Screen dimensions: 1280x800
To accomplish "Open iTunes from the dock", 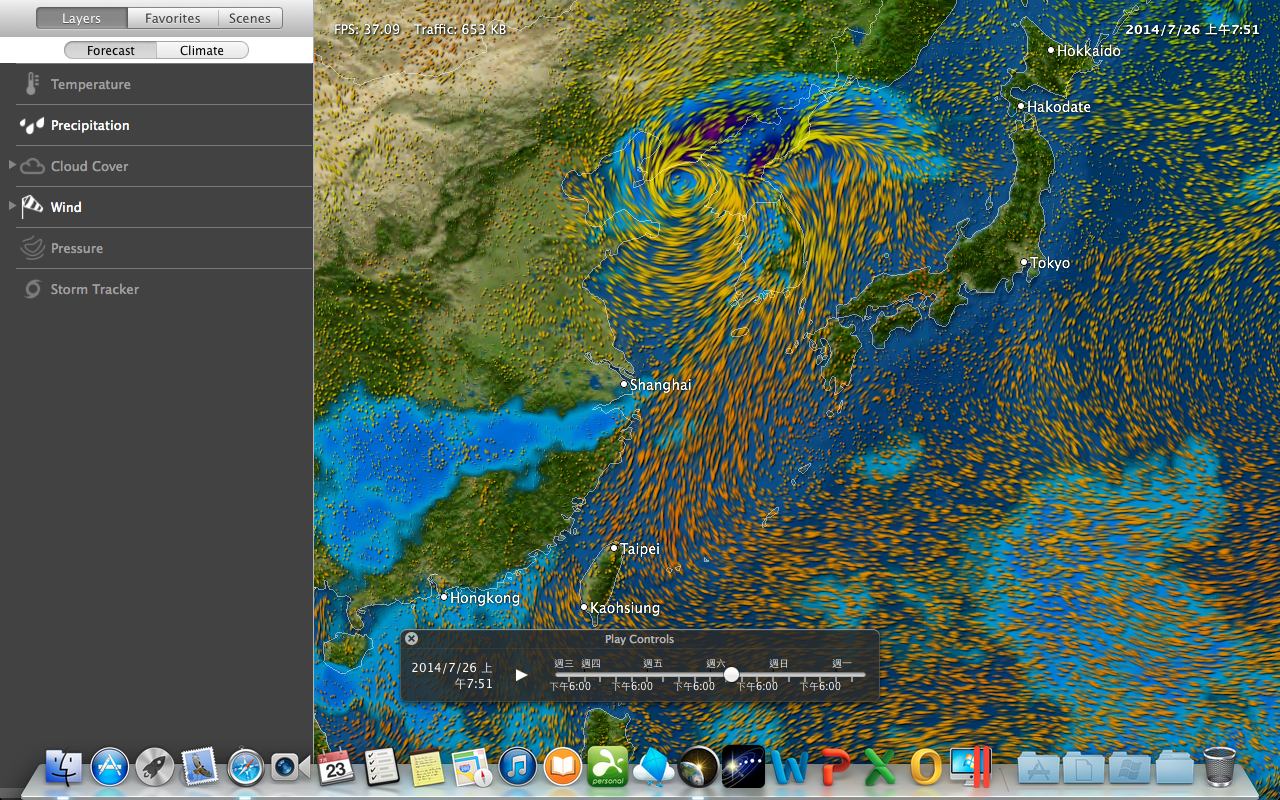I will (x=518, y=768).
